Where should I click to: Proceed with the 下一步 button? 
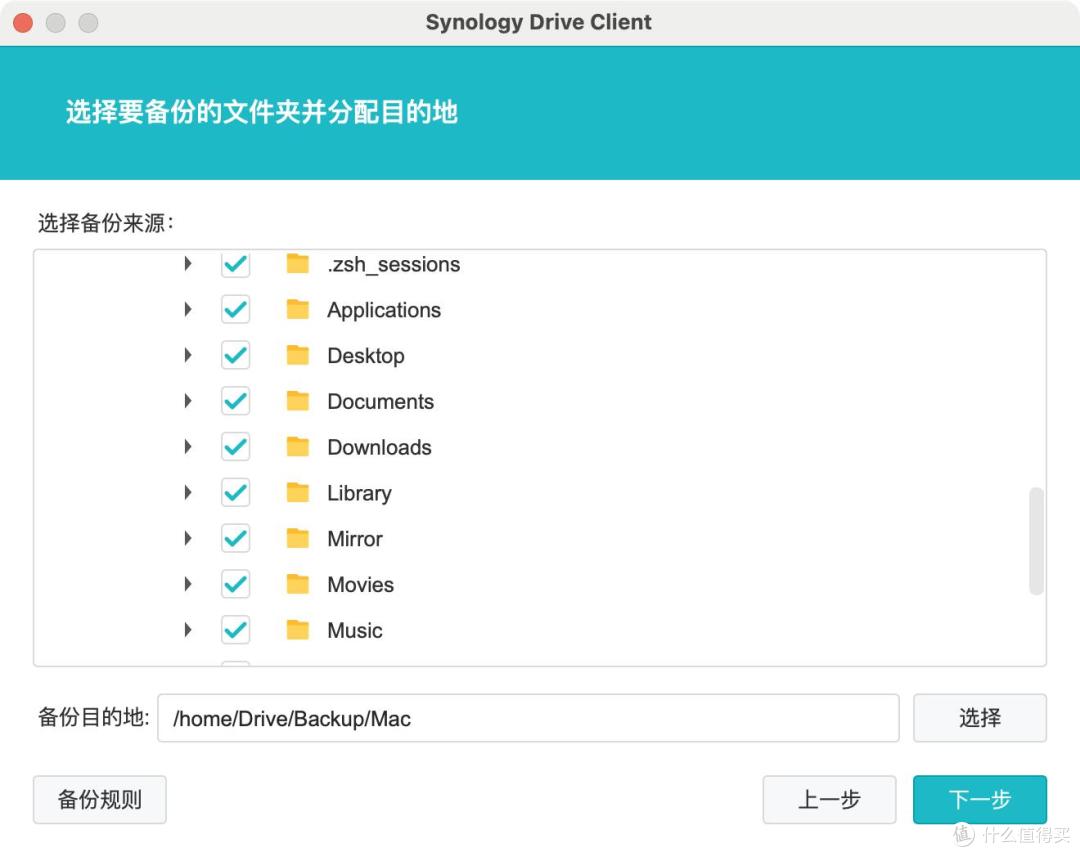[x=979, y=799]
